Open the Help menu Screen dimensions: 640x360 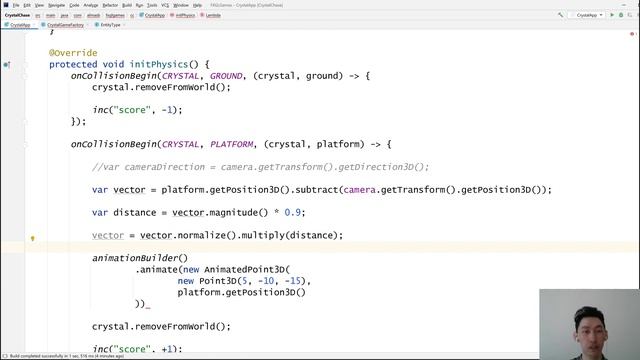pyautogui.click(x=197, y=5)
